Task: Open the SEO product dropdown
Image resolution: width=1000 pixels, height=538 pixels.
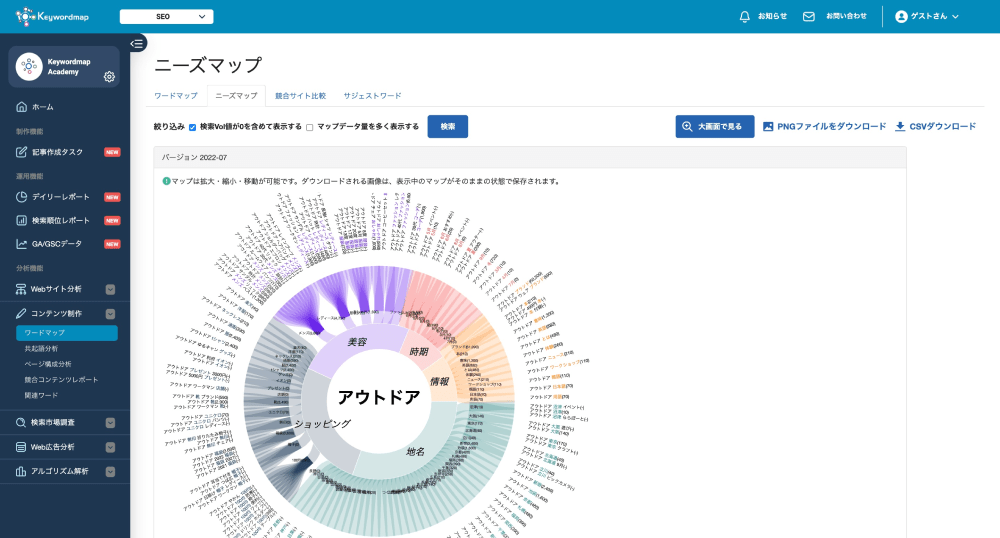Action: (x=166, y=17)
